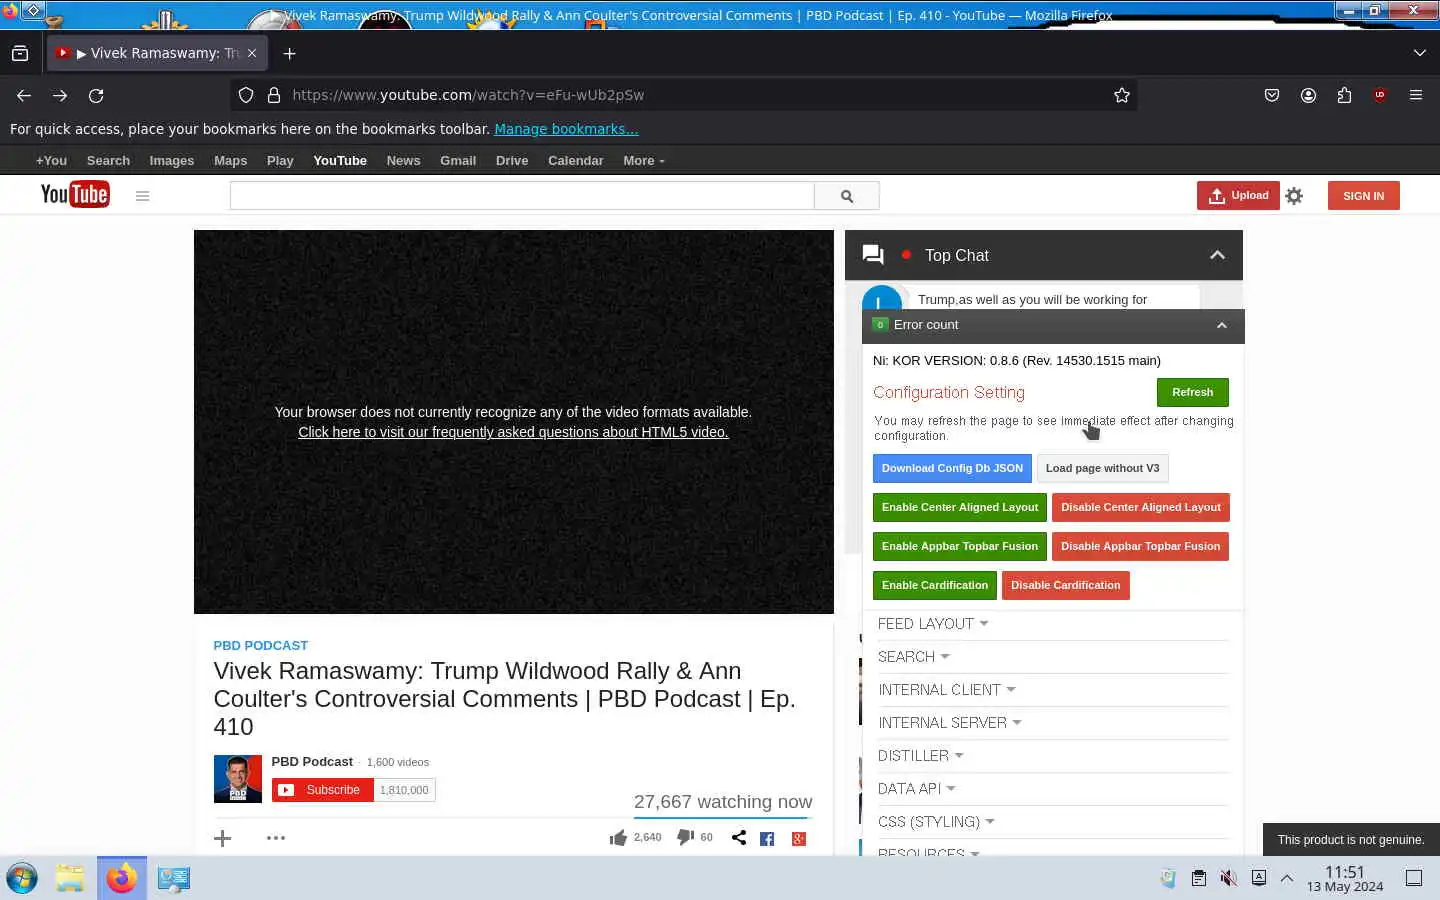Click the browser forward arrow
The image size is (1440, 900).
(60, 95)
